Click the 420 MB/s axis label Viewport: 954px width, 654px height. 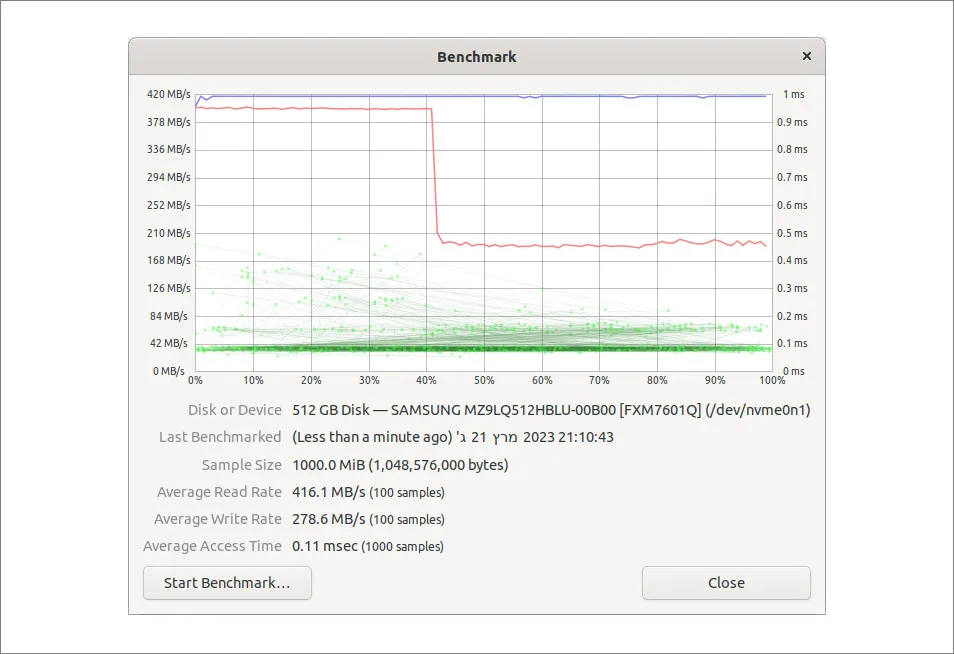pyautogui.click(x=168, y=94)
